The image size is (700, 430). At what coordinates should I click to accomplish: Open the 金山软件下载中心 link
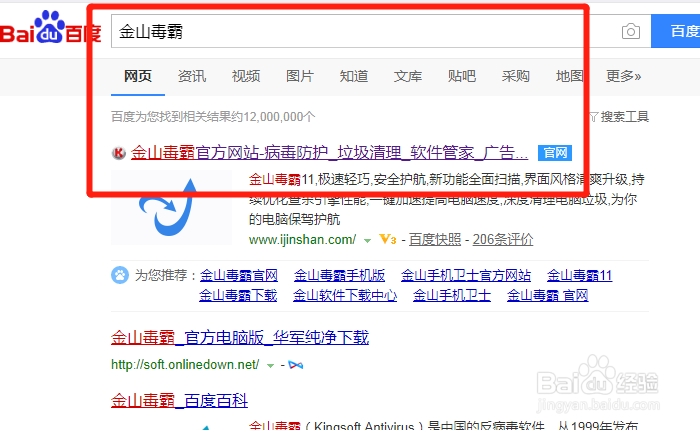point(345,295)
